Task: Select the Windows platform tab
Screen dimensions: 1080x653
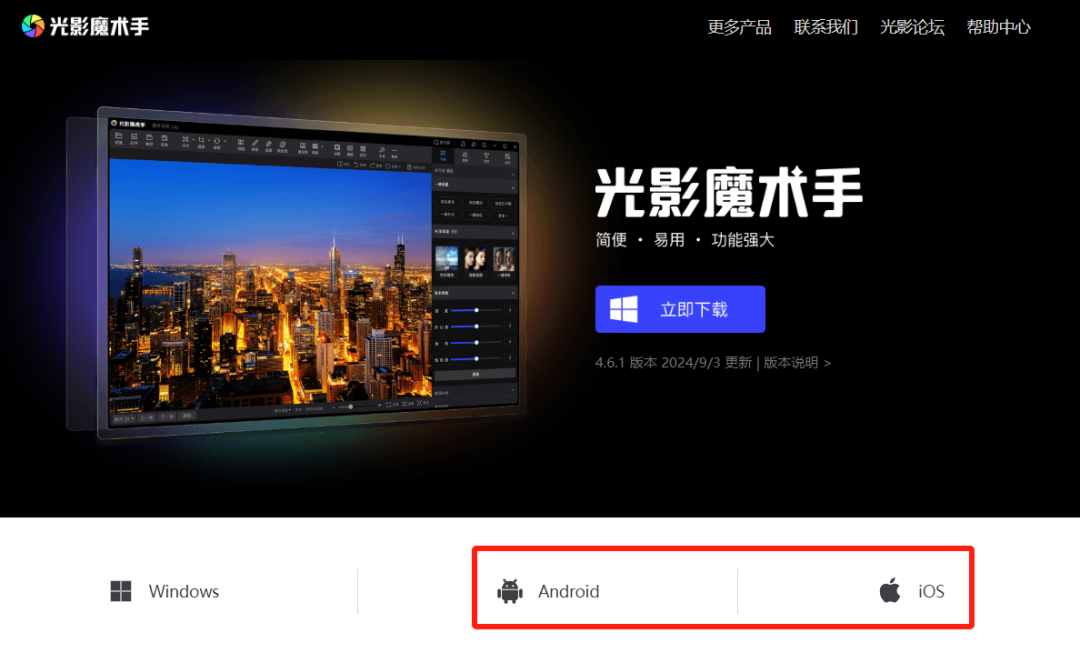Action: [165, 591]
